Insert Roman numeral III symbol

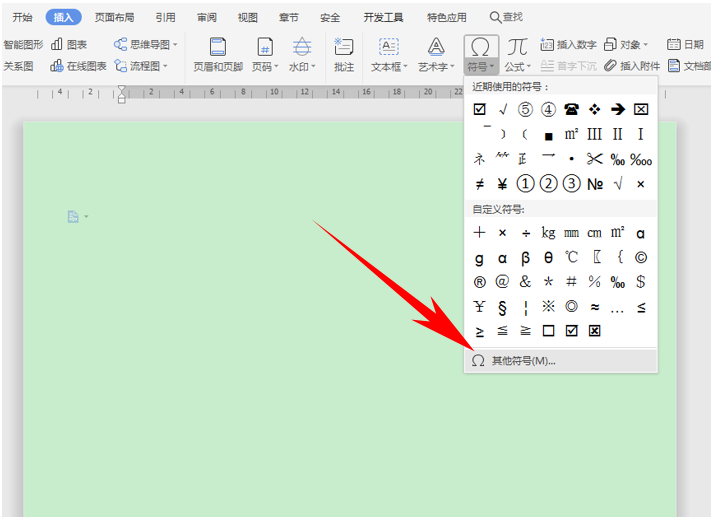pyautogui.click(x=594, y=134)
